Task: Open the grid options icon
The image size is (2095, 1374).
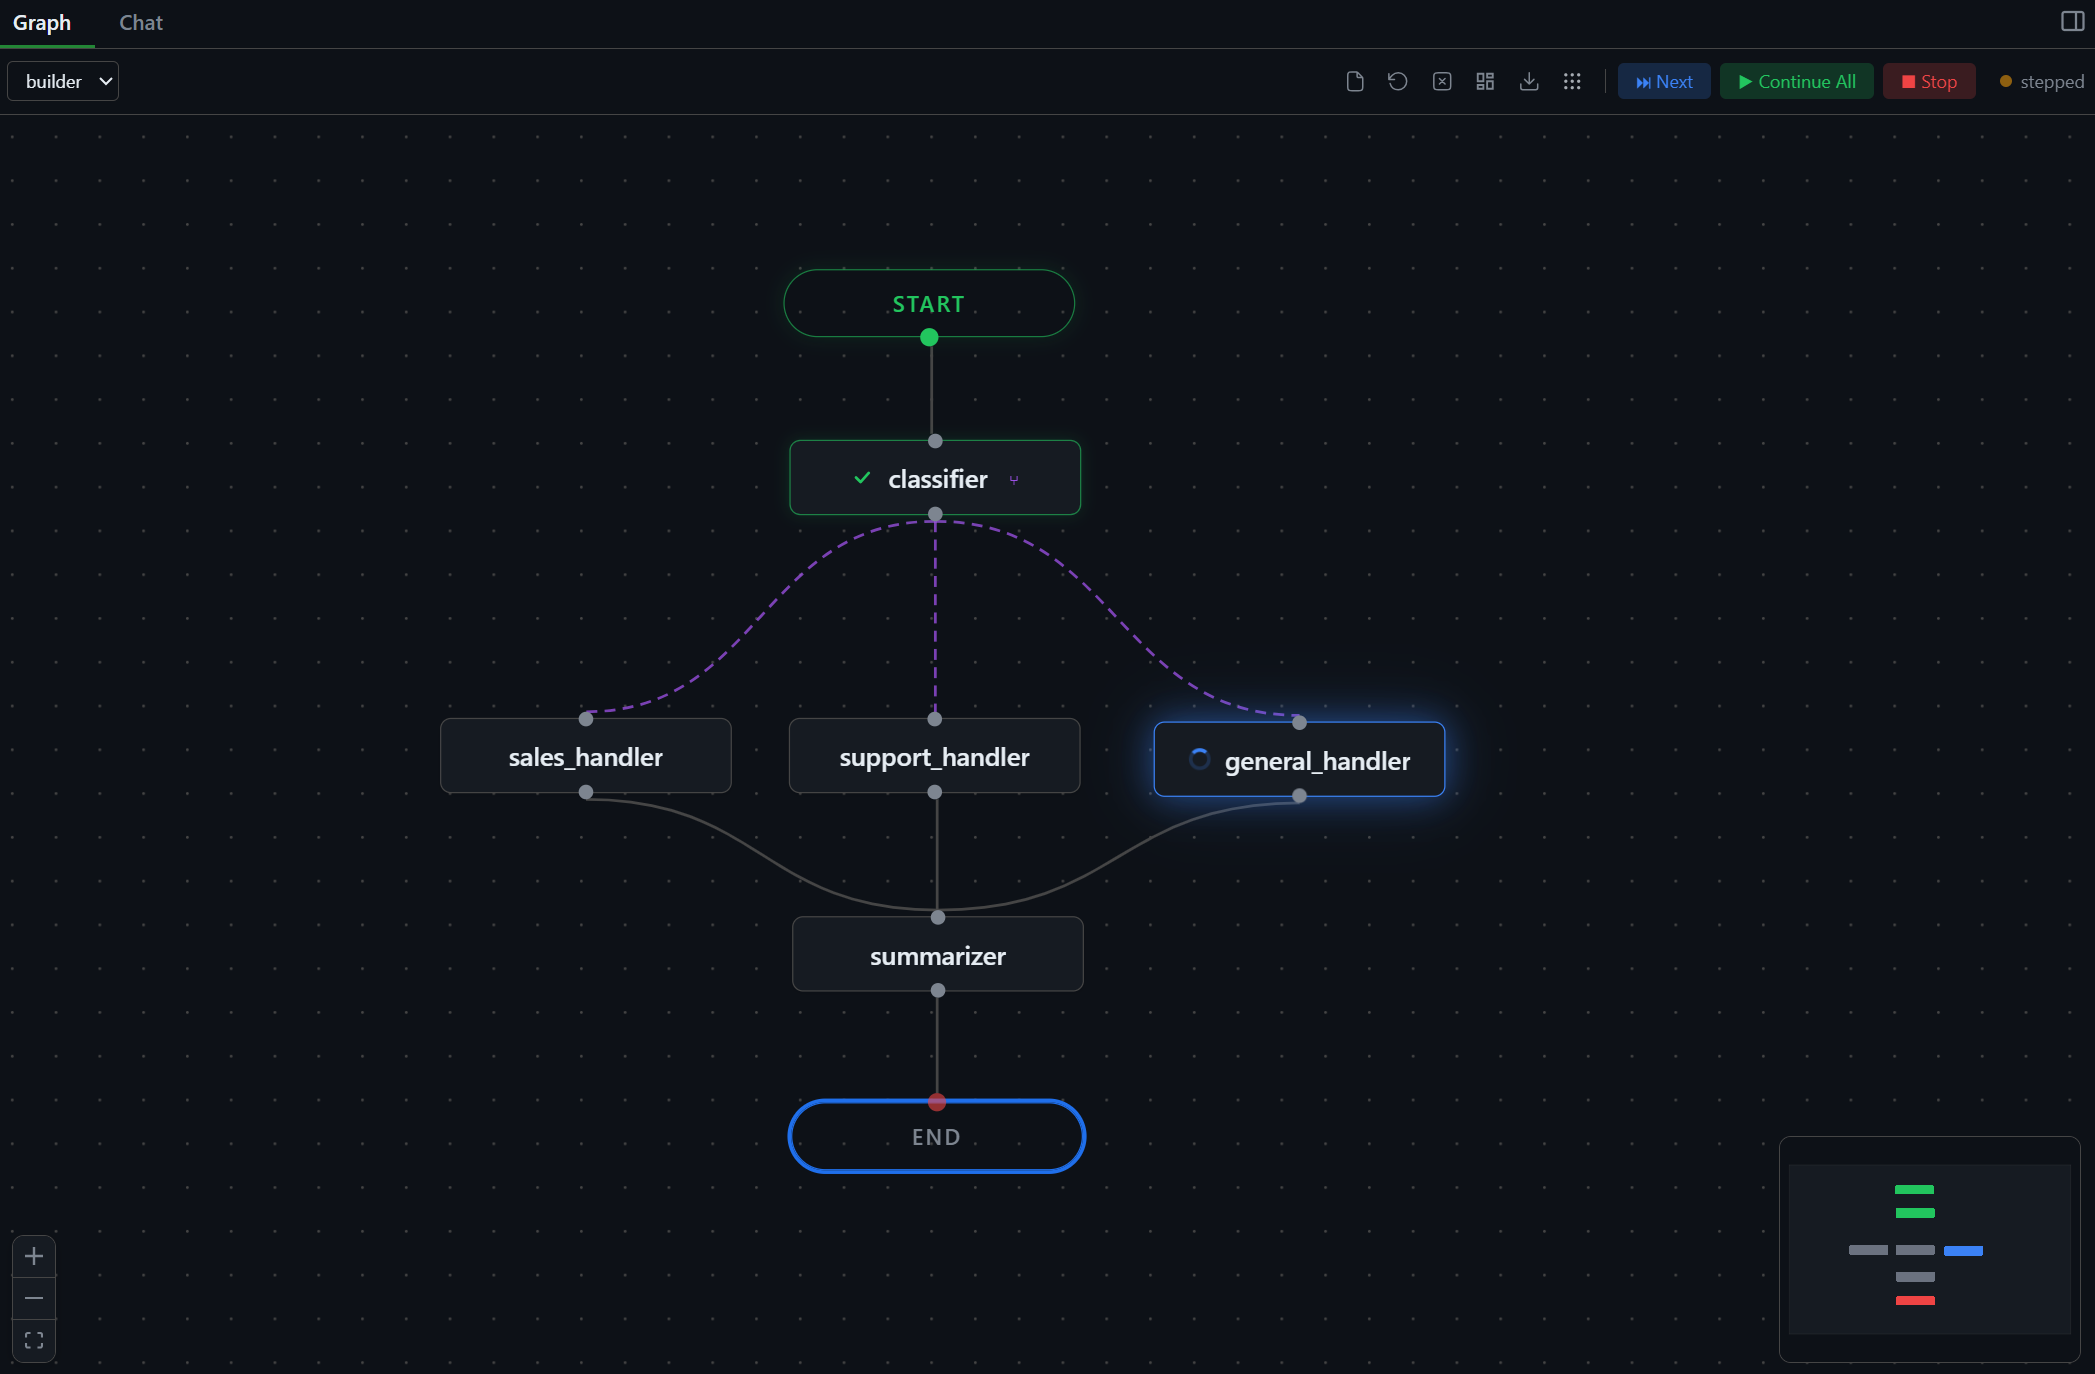Action: (x=1572, y=81)
